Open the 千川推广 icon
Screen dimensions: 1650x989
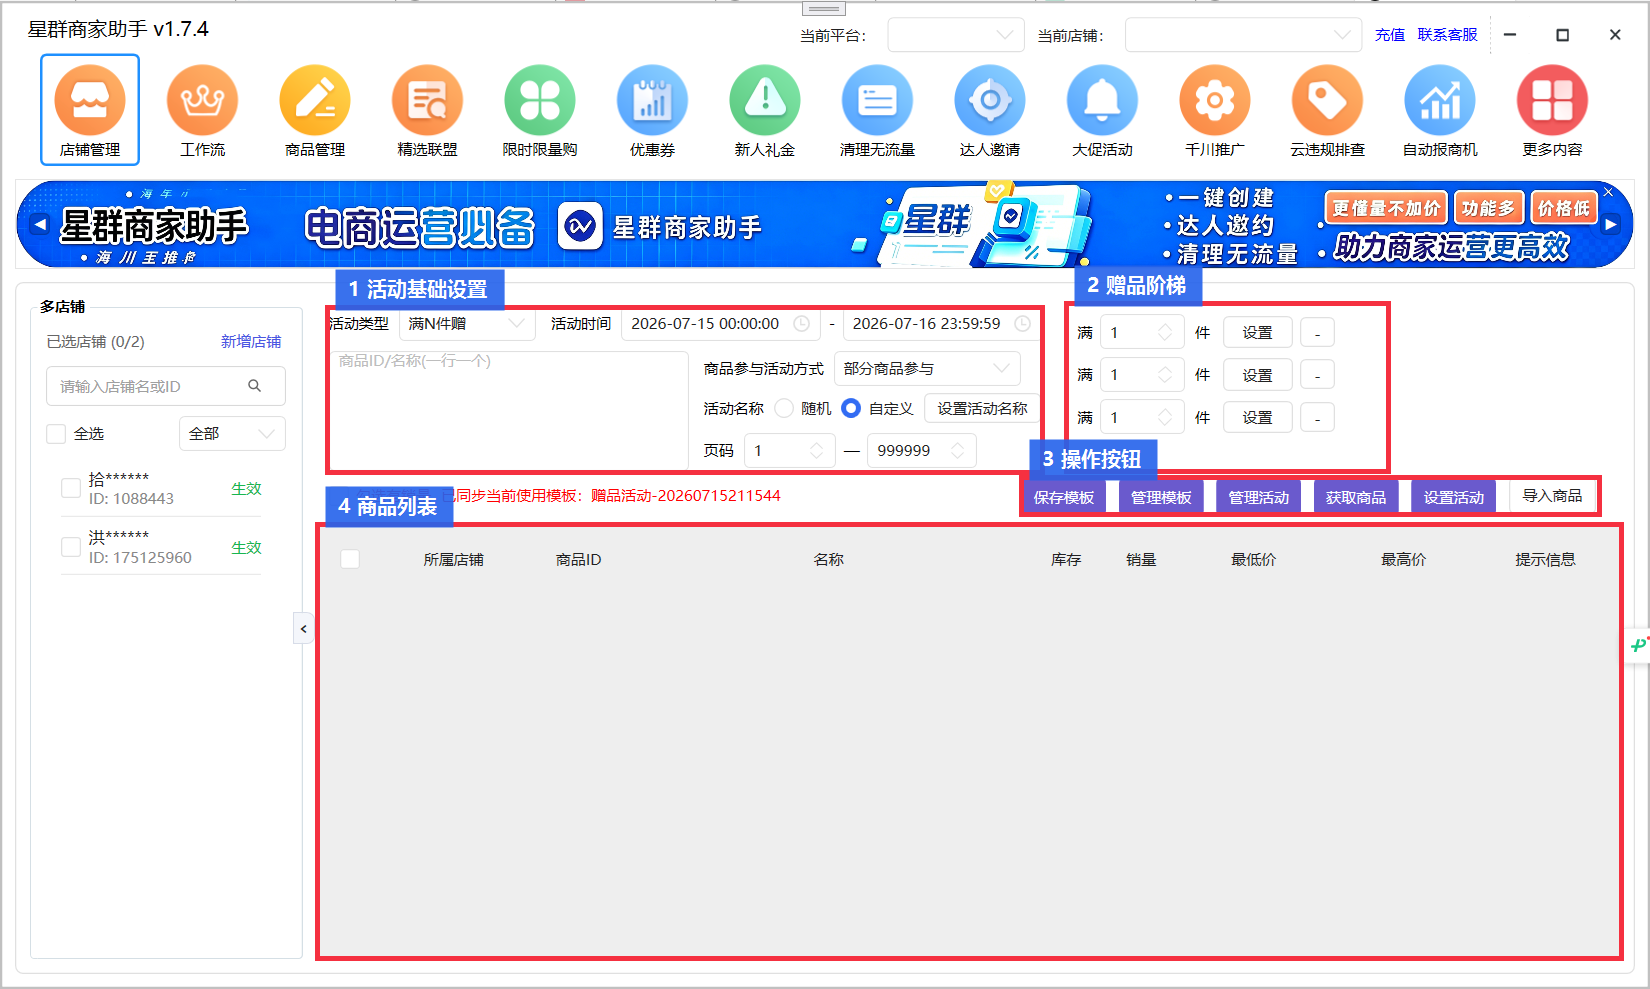click(x=1215, y=101)
